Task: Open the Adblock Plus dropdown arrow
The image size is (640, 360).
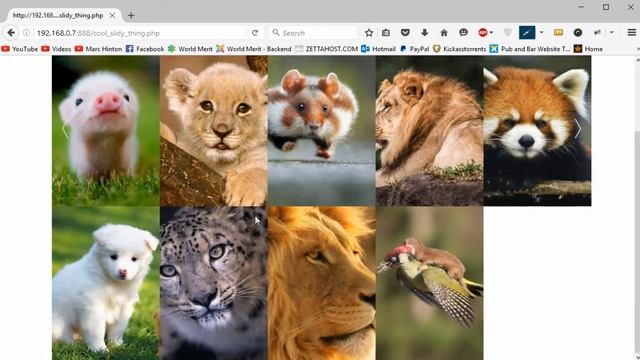Action: pyautogui.click(x=491, y=33)
